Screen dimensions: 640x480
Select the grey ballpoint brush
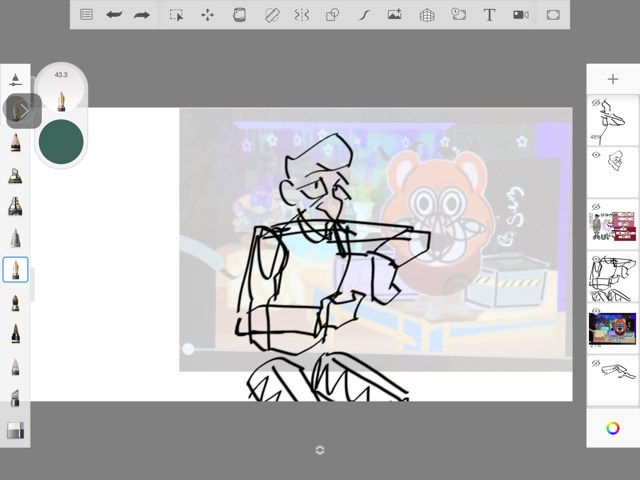15,238
